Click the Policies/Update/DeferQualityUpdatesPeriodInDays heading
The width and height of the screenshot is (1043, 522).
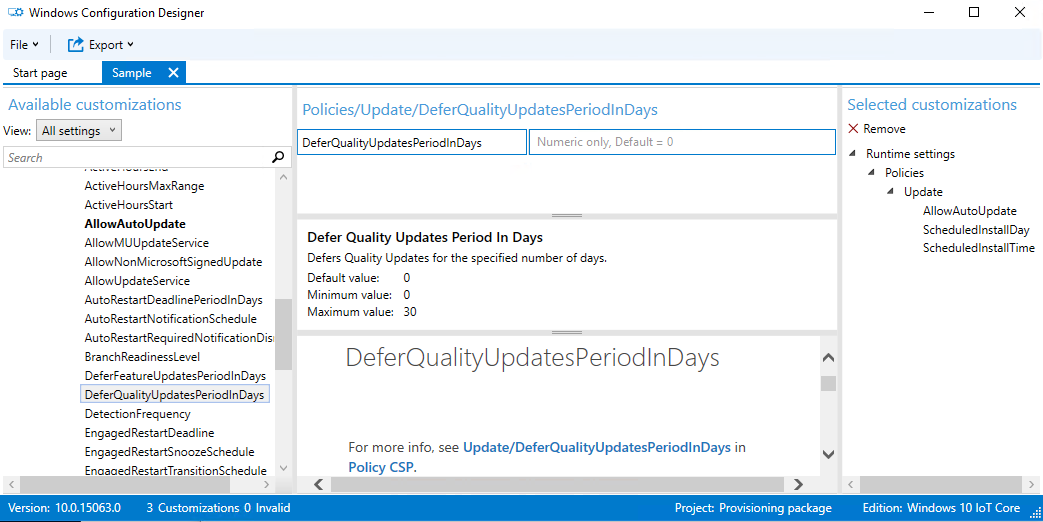[480, 110]
